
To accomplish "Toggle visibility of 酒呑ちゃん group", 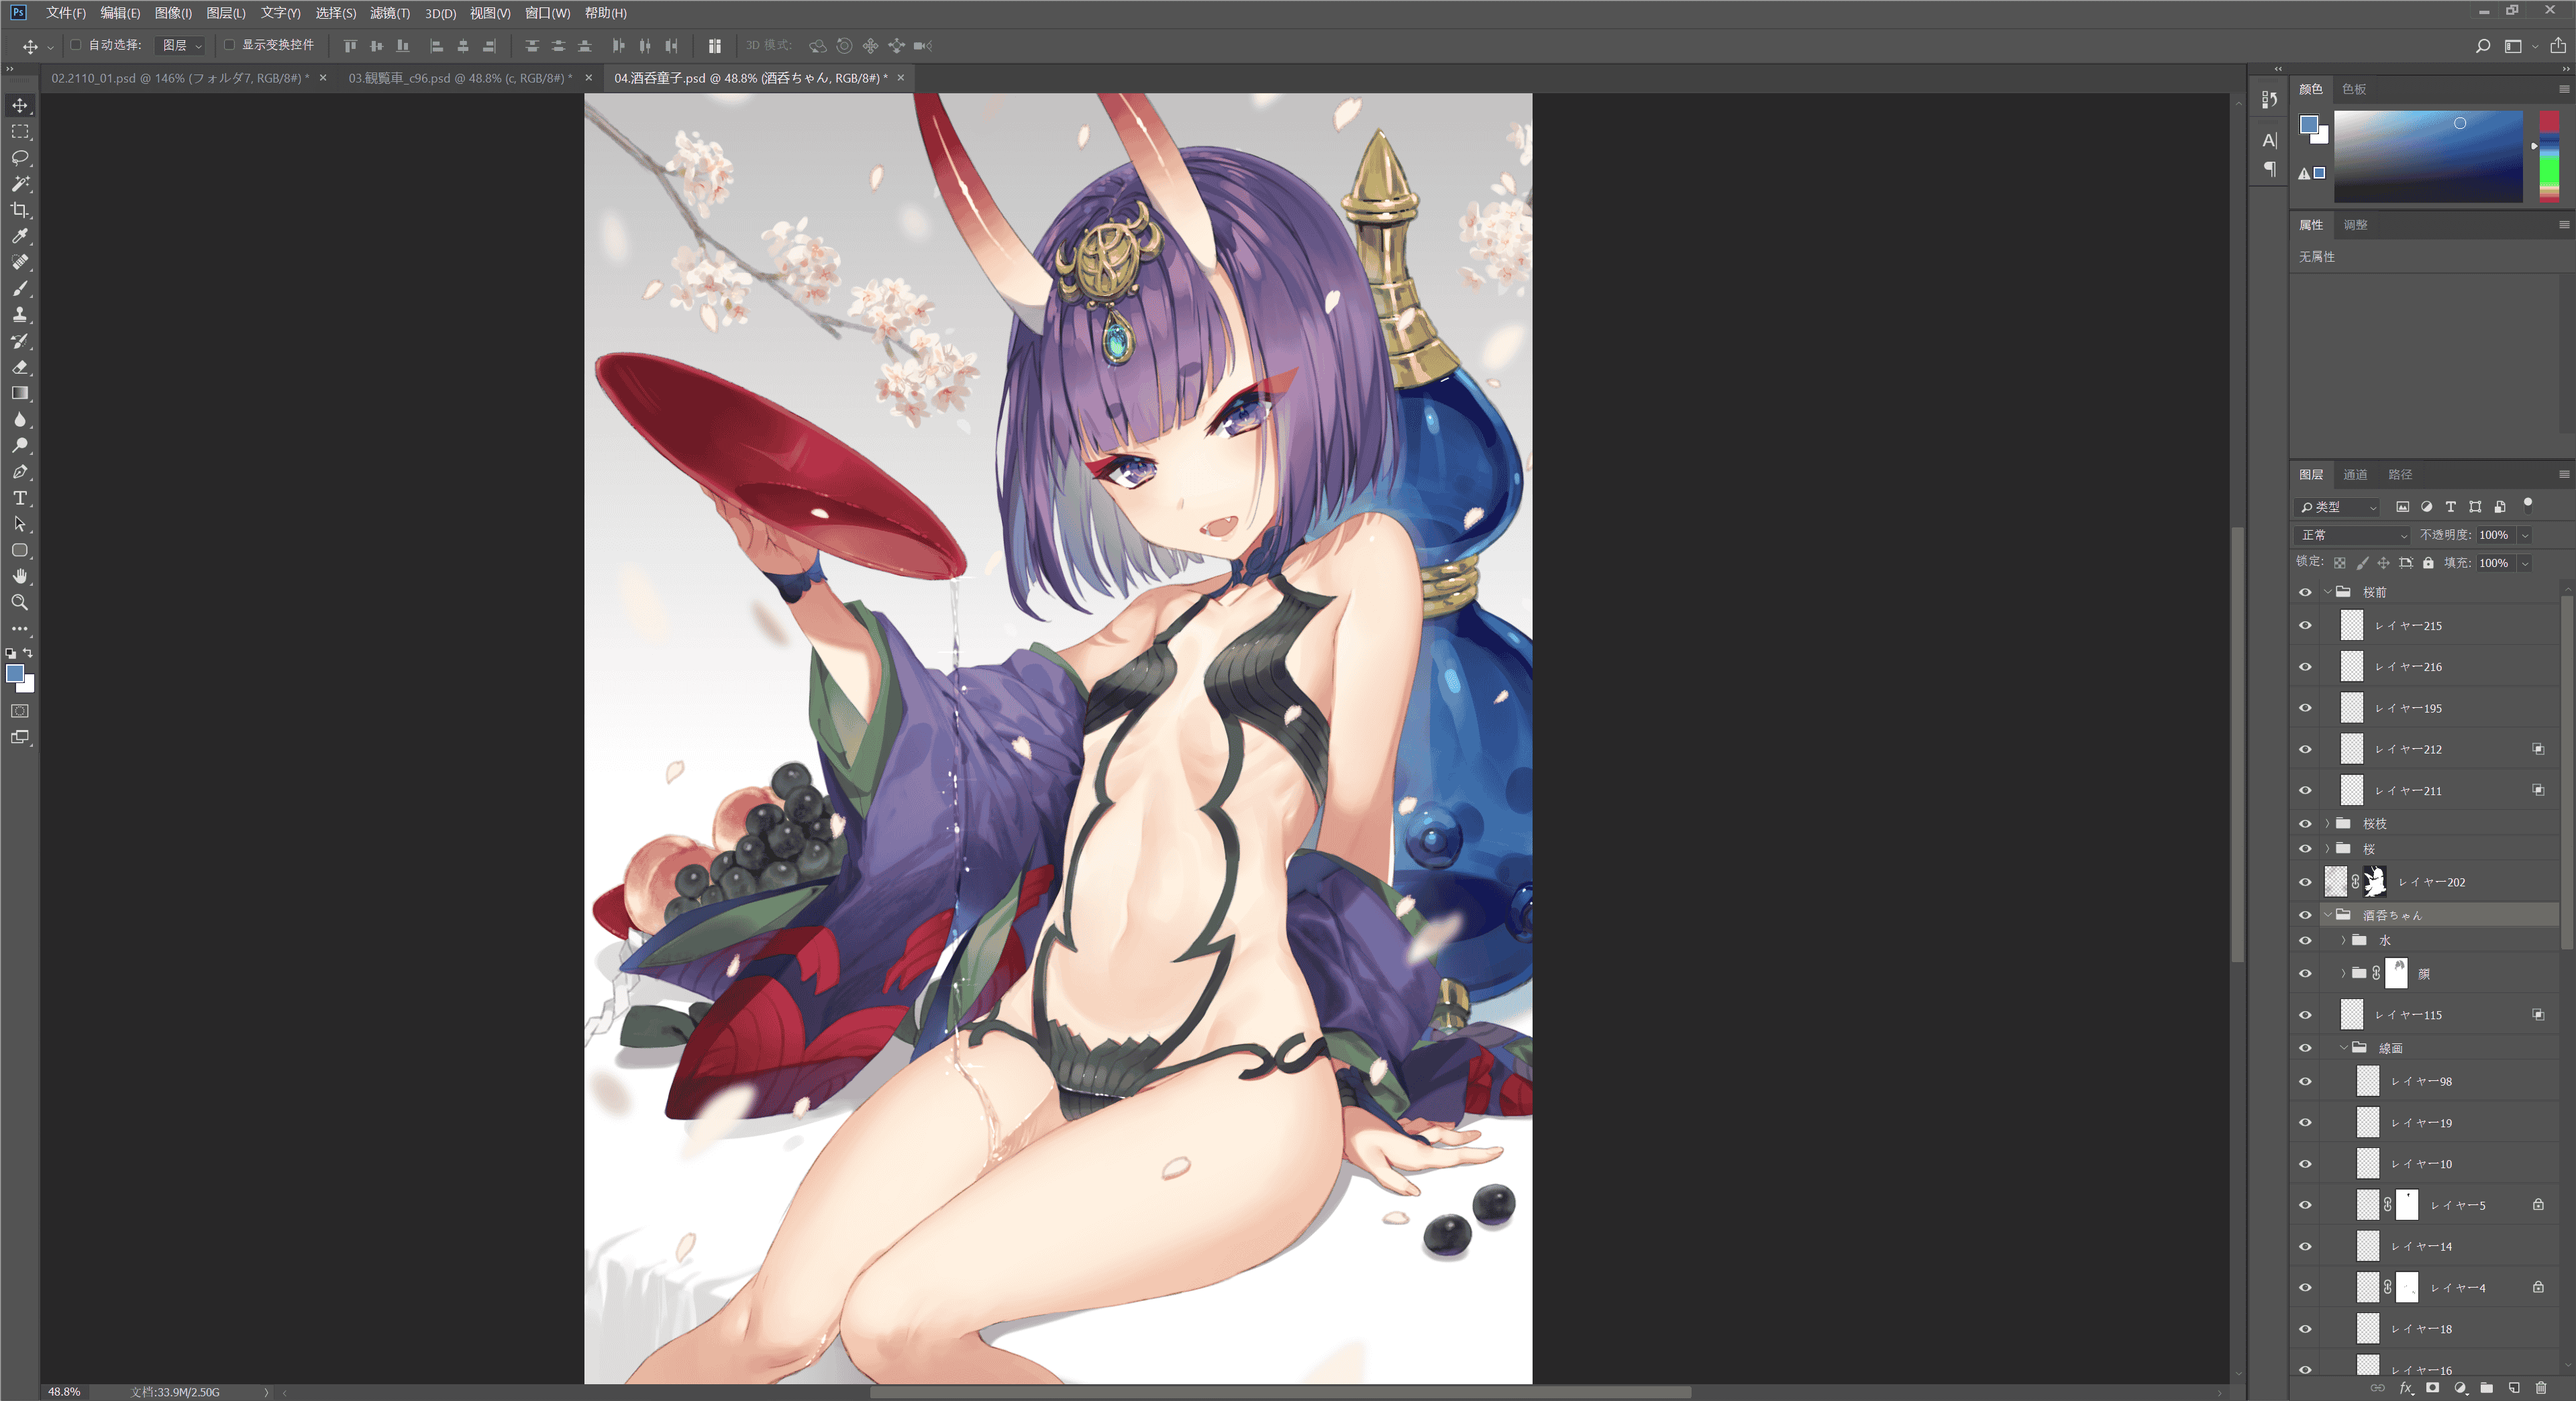I will [x=2305, y=915].
